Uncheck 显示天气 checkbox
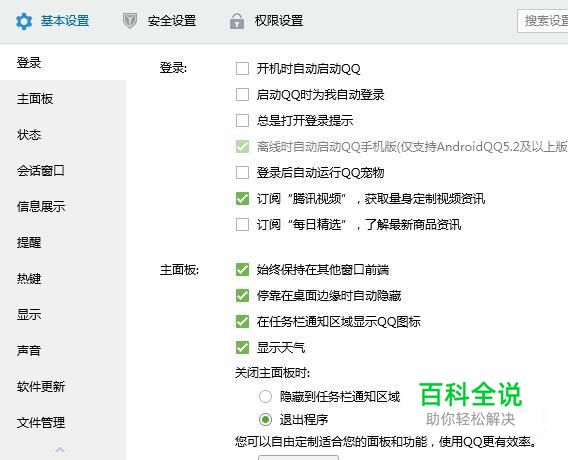 pyautogui.click(x=242, y=348)
